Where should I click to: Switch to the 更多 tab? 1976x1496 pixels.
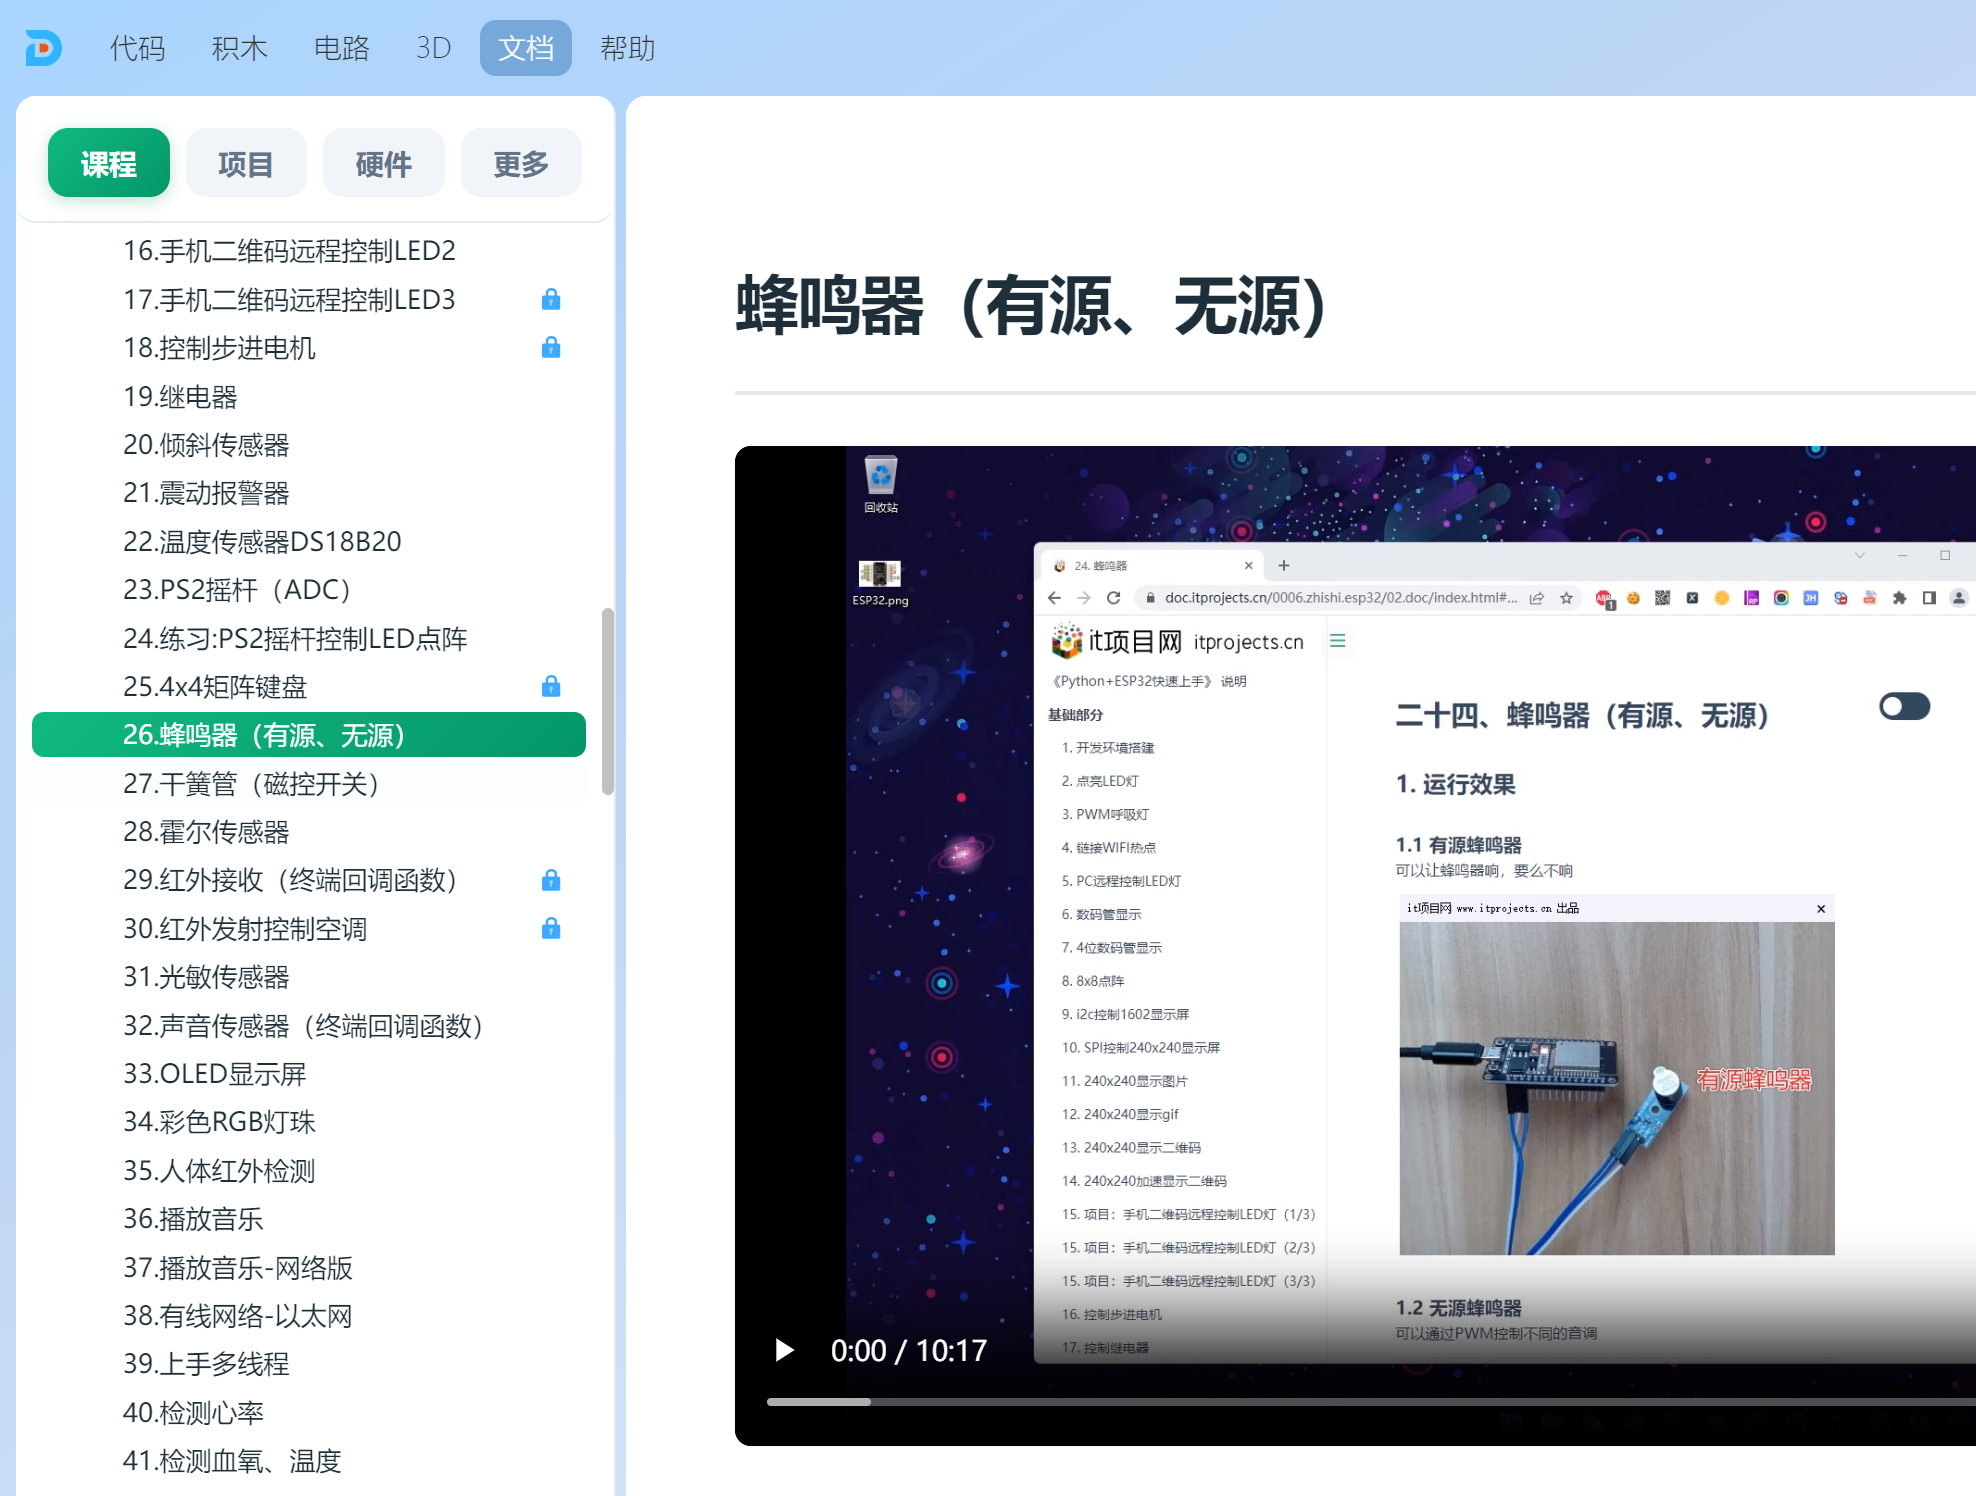point(521,163)
